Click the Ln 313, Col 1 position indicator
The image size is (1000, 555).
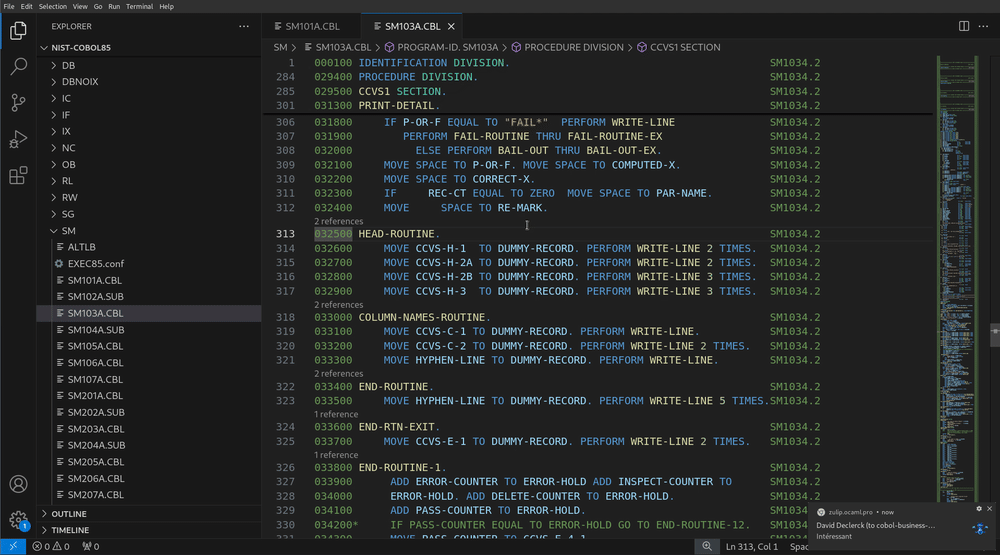[753, 546]
